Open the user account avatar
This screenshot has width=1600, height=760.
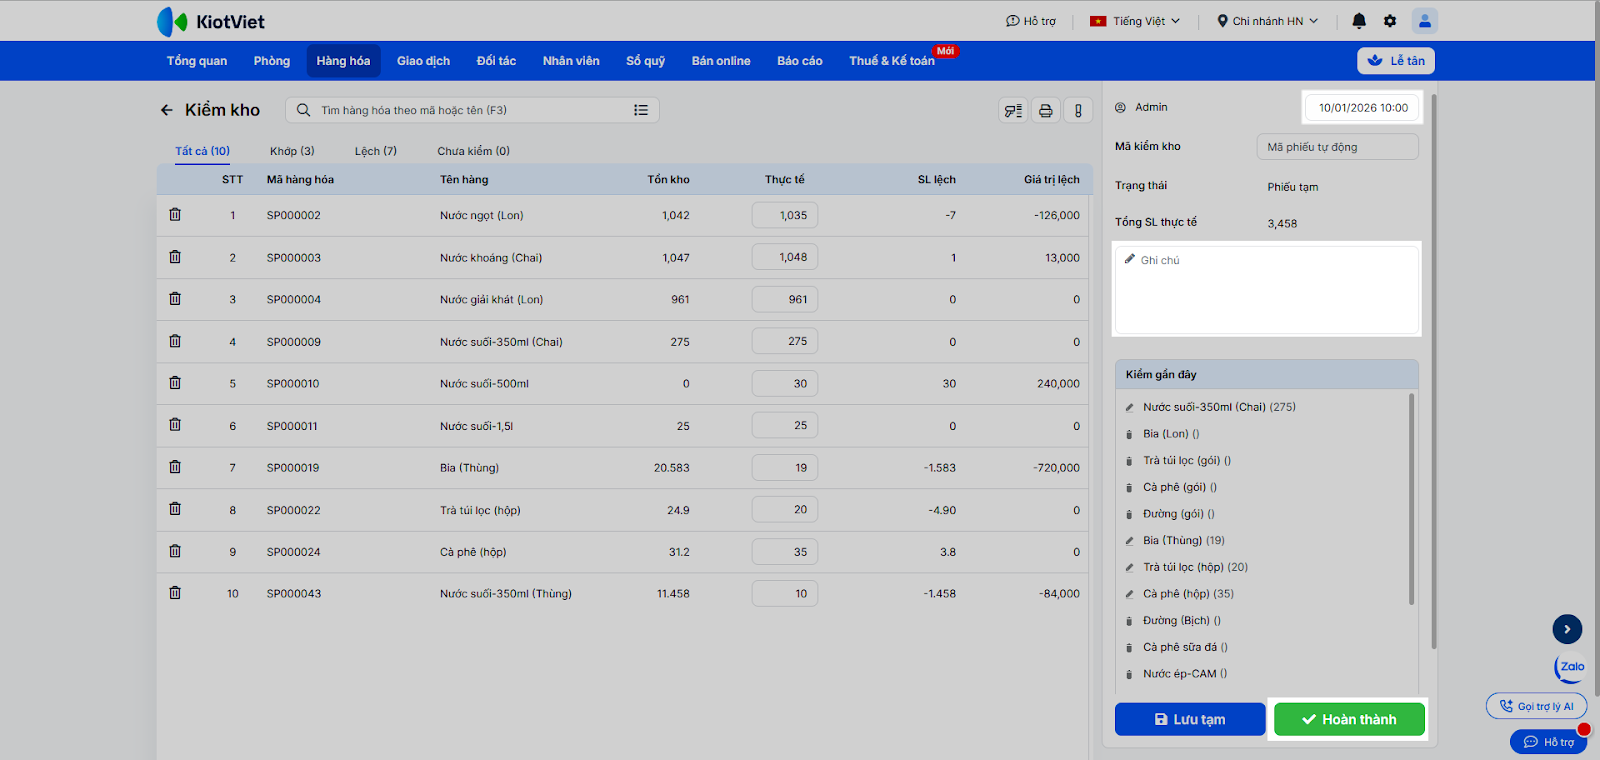[1424, 21]
